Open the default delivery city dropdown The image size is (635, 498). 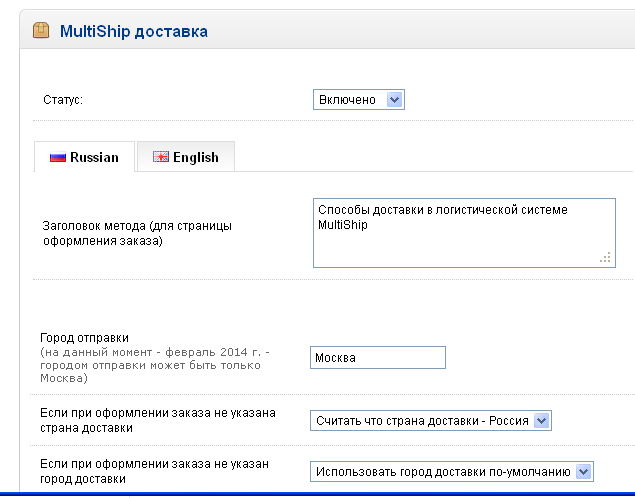[451, 471]
